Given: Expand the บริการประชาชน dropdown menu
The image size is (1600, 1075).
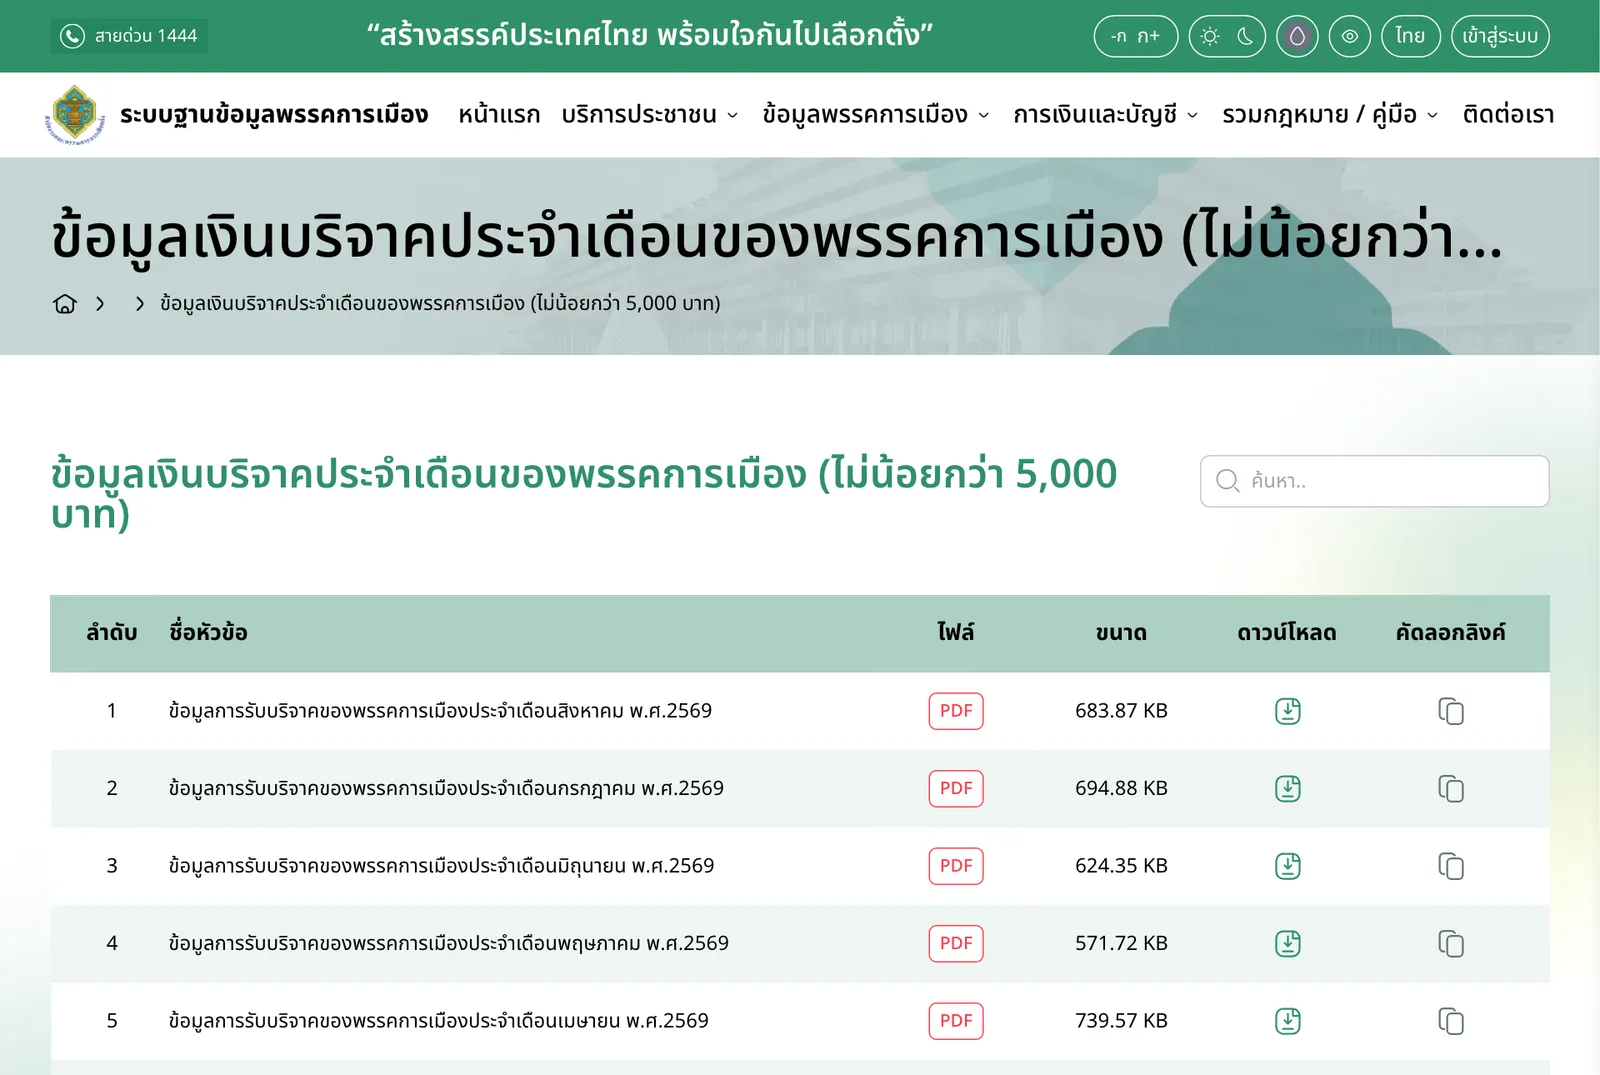Looking at the screenshot, I should [x=650, y=115].
